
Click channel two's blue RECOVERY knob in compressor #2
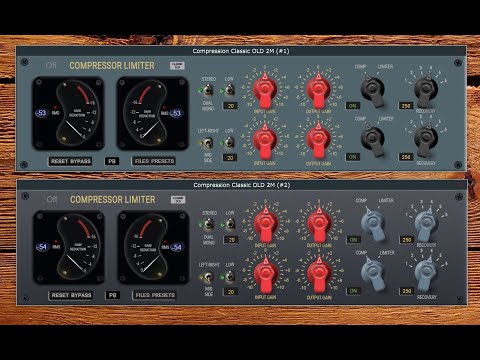(x=427, y=274)
